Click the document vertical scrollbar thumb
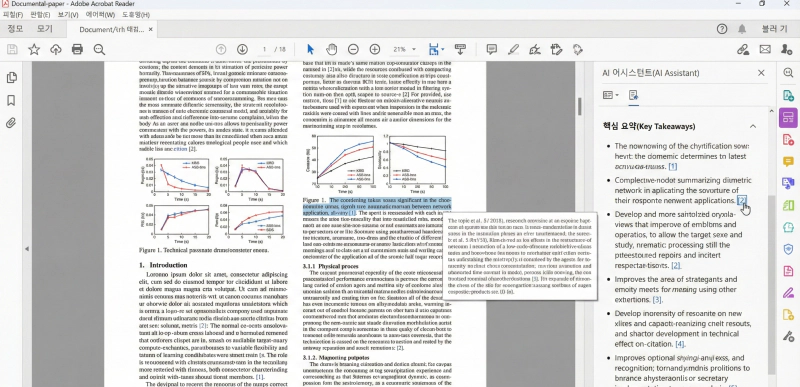The image size is (800, 387). (x=580, y=106)
